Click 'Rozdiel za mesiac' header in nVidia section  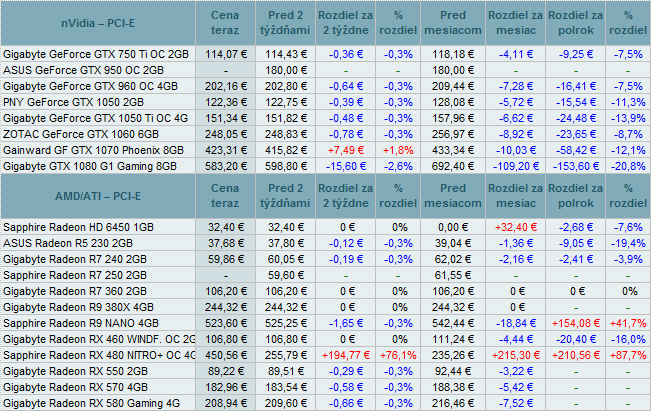[515, 23]
